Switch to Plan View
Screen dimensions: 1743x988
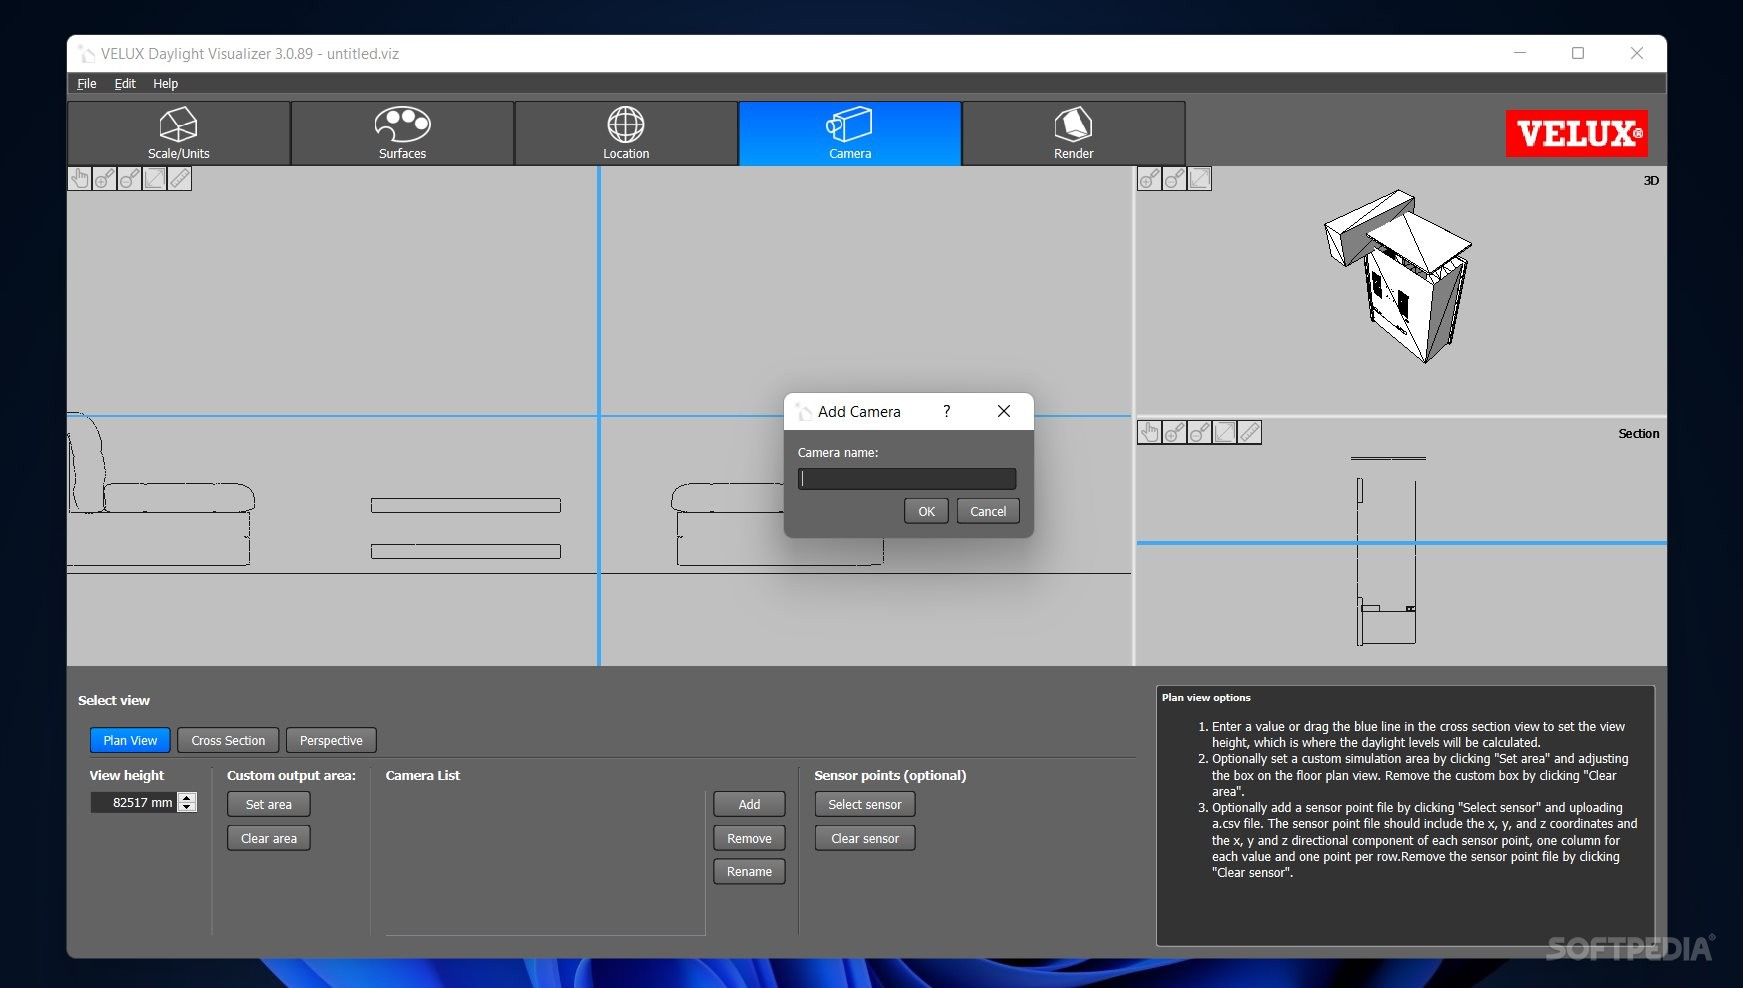coord(130,740)
